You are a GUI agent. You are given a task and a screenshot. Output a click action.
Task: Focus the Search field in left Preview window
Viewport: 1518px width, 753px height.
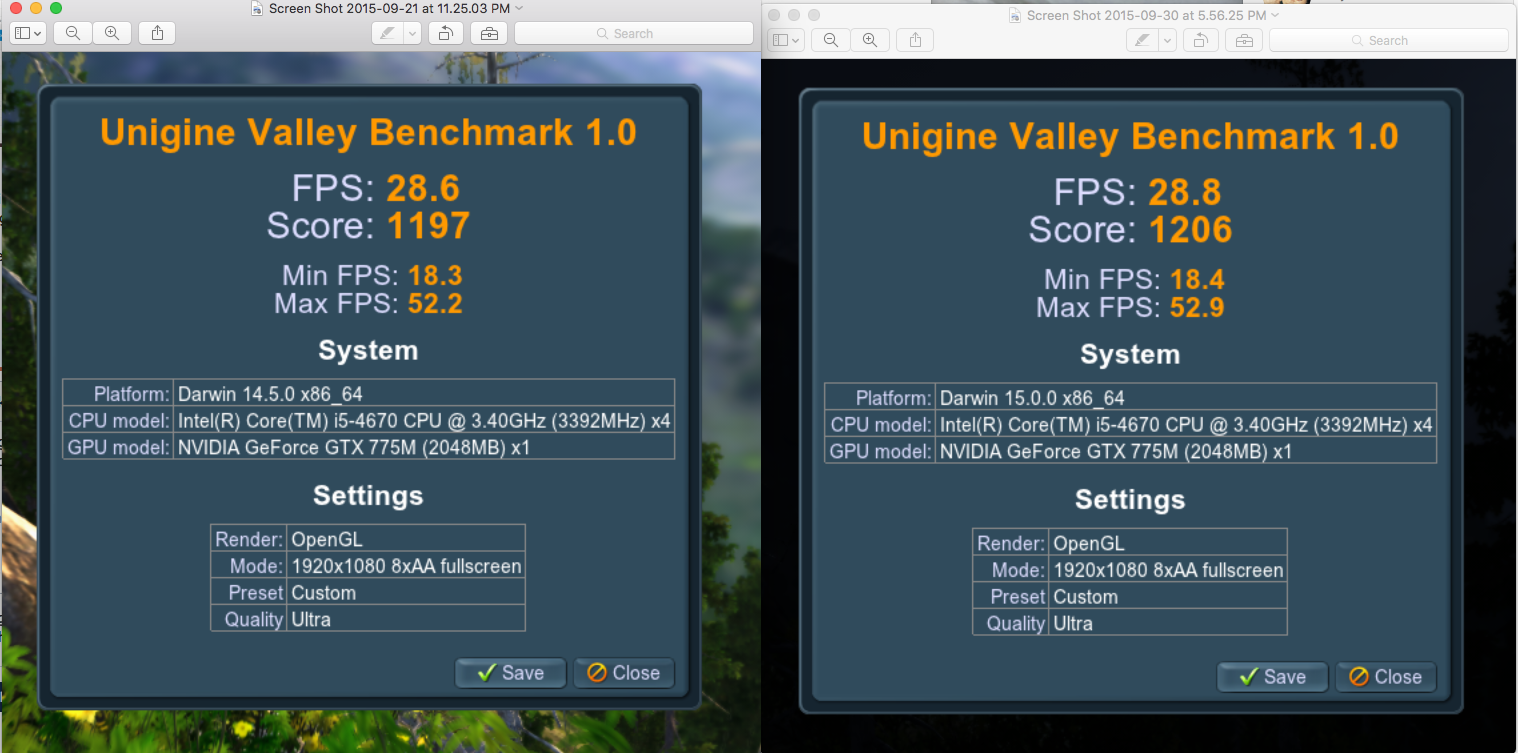633,33
